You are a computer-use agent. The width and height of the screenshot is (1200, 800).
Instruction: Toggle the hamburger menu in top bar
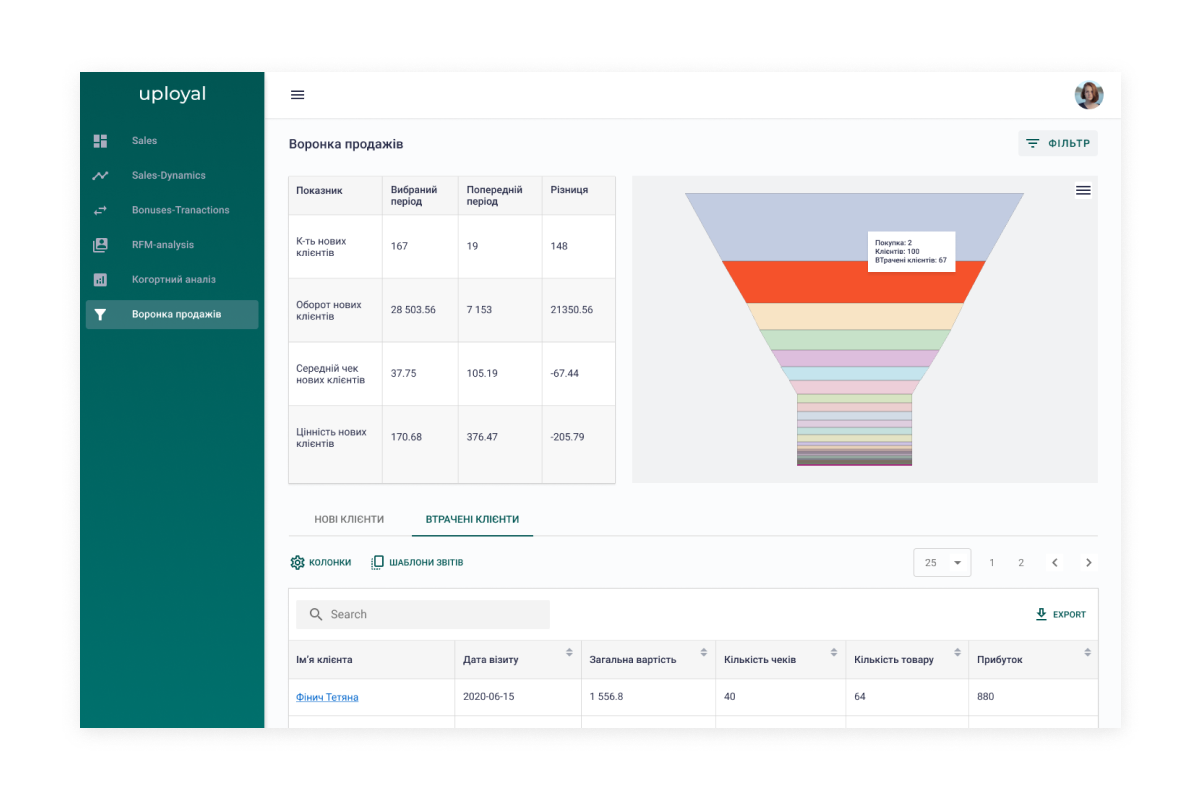click(x=297, y=95)
